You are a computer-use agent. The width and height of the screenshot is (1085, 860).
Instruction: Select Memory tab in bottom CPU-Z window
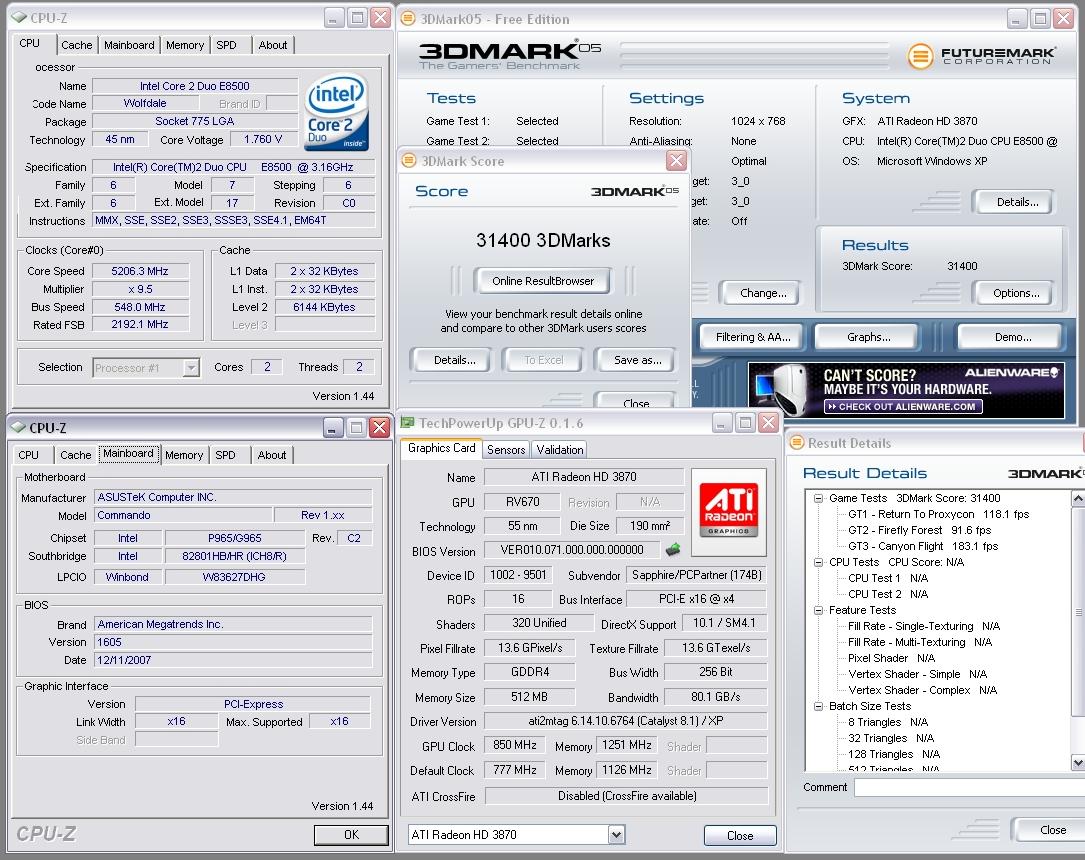[184, 455]
